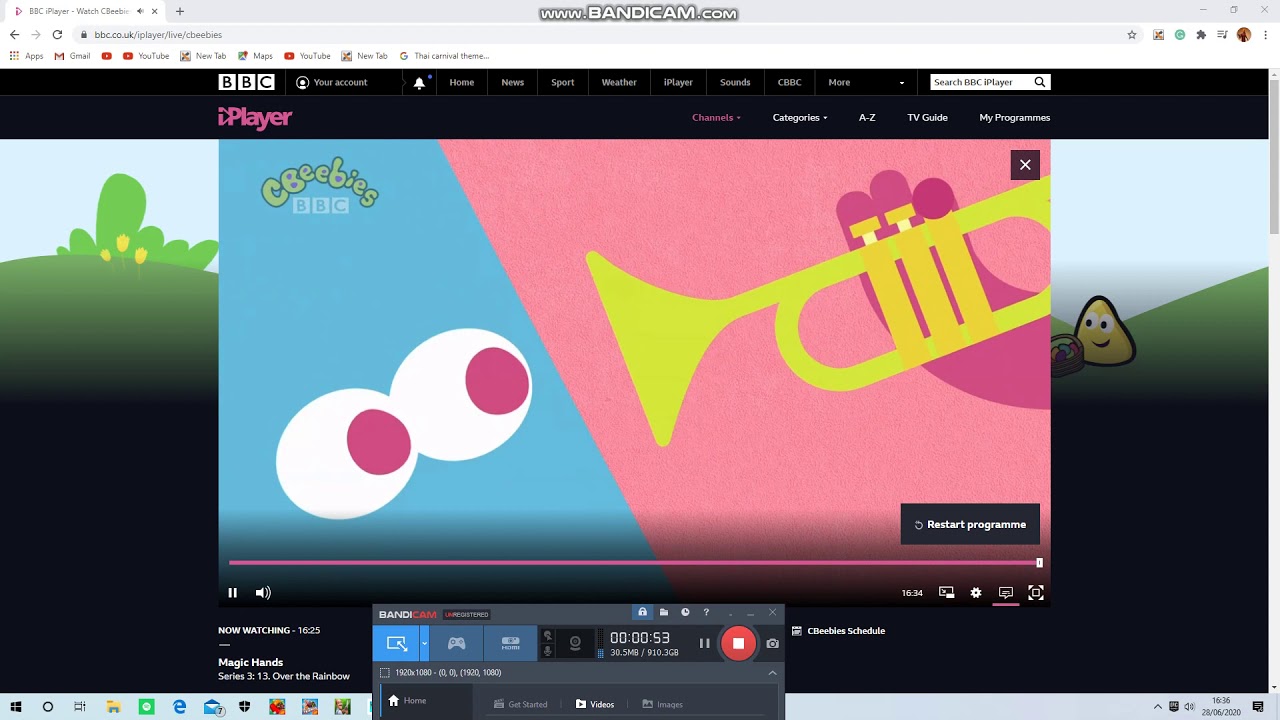The width and height of the screenshot is (1280, 720).
Task: Open Windows Start menu
Action: tap(16, 707)
